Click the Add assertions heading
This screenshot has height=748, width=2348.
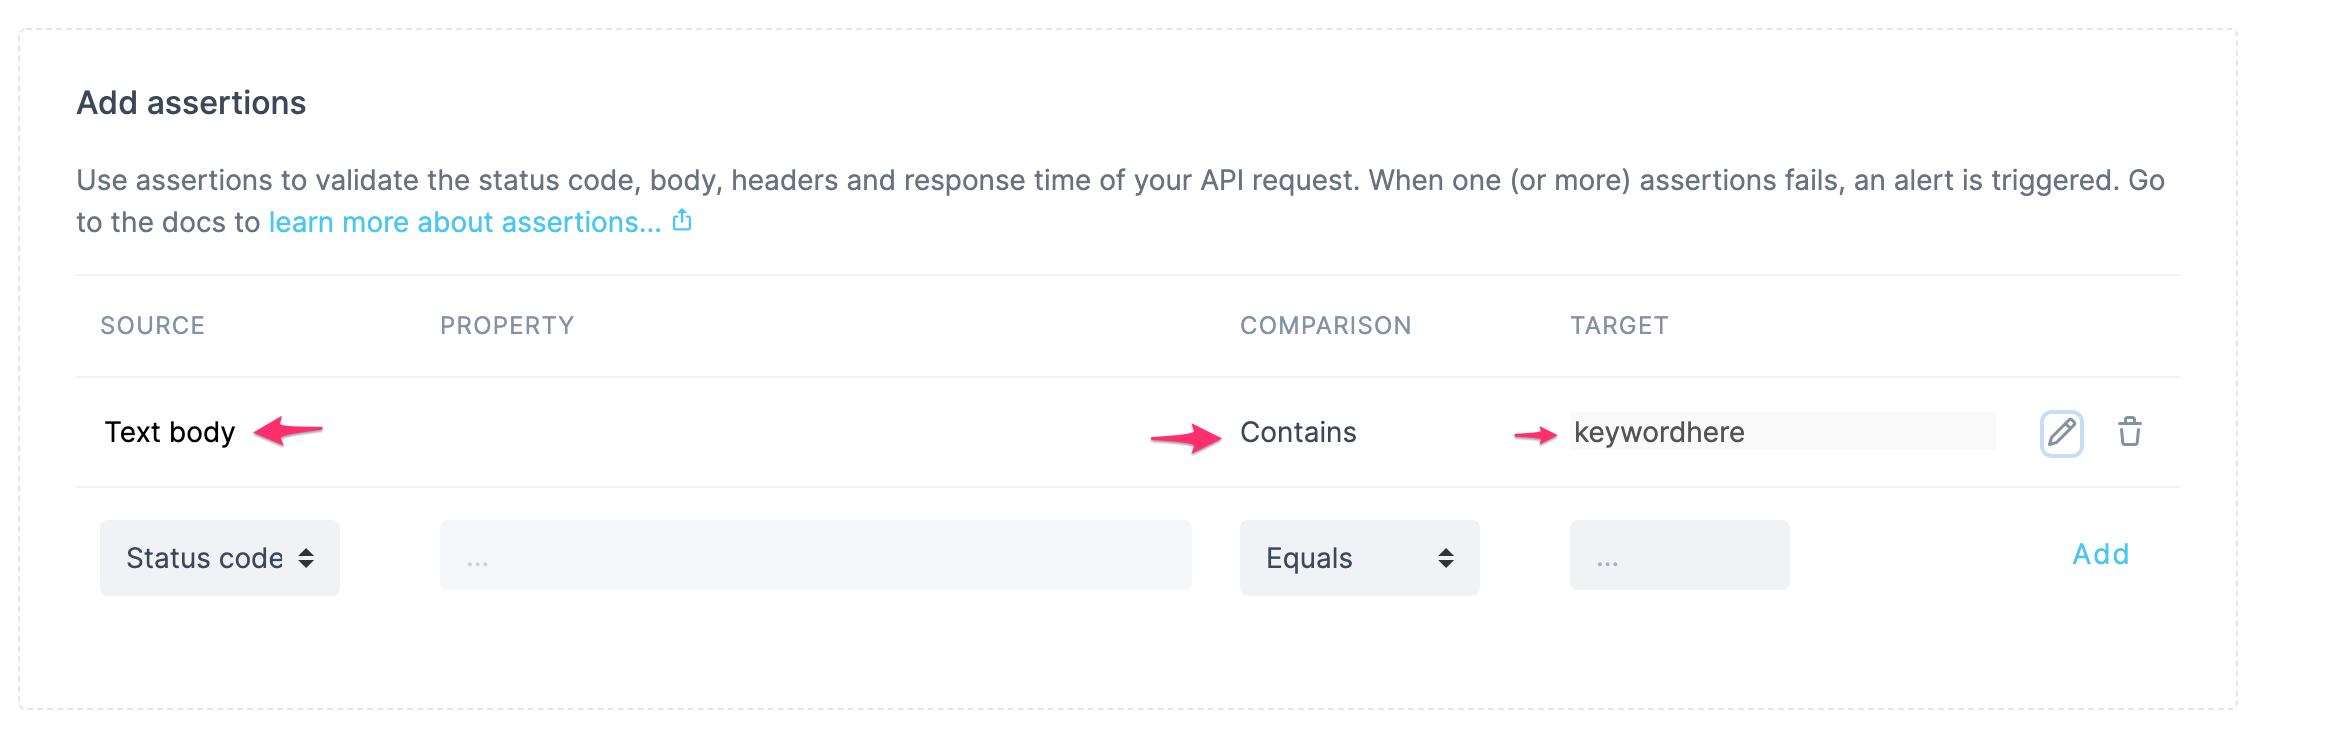pos(191,101)
